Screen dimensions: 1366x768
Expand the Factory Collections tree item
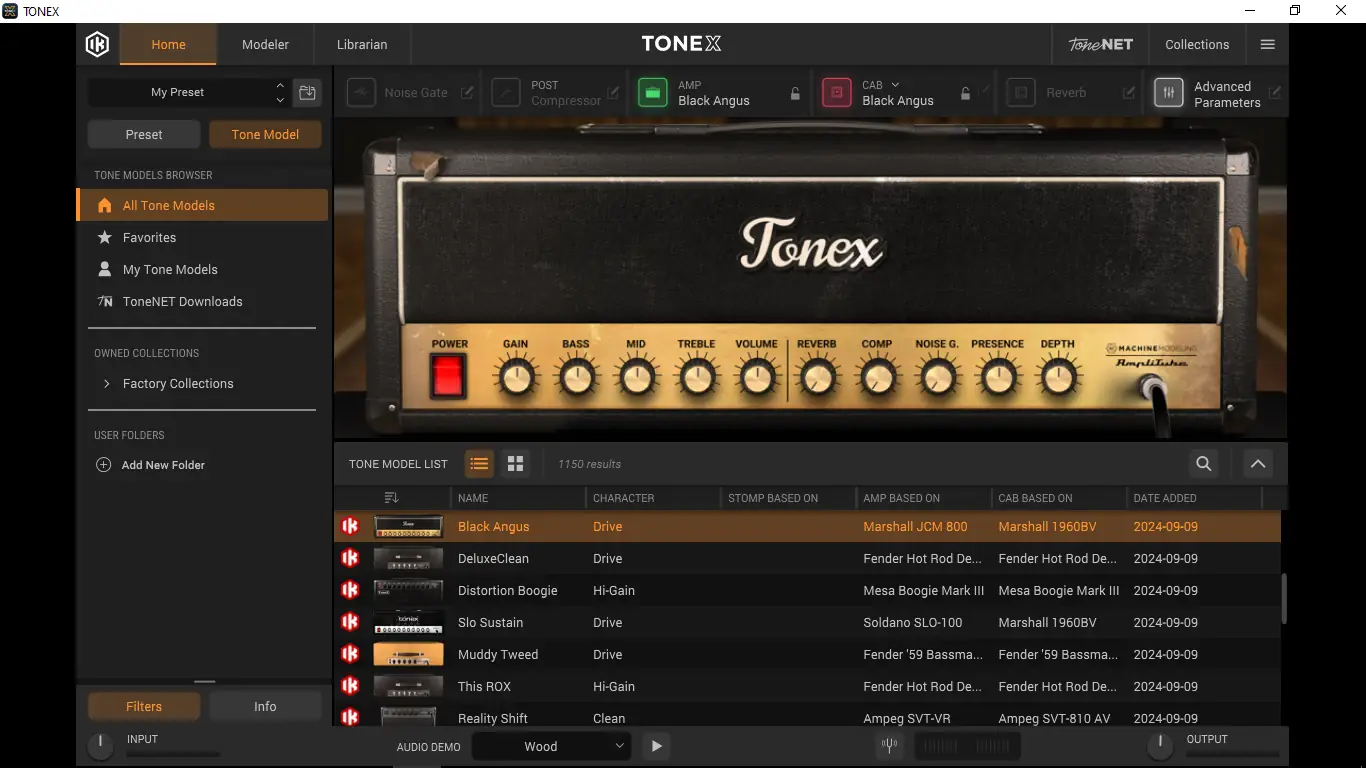point(107,384)
